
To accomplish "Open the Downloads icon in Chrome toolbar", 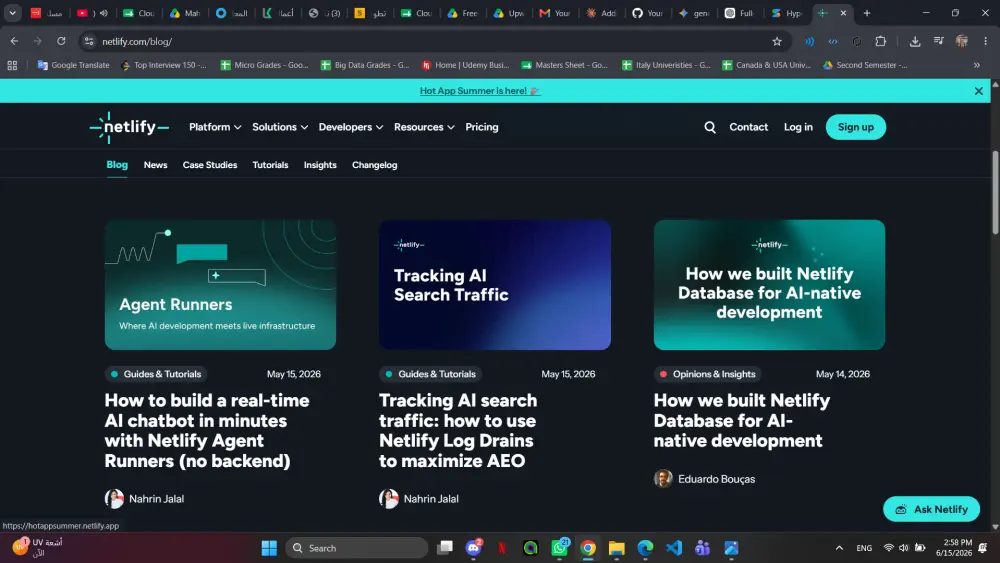I will point(915,41).
